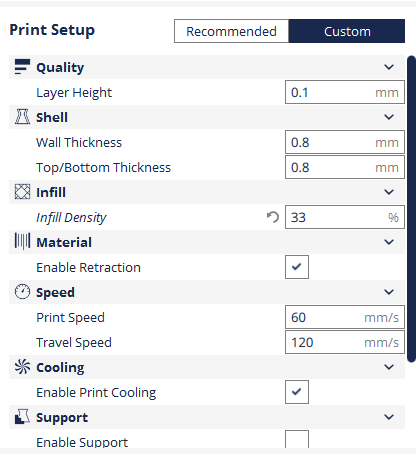Click the Infill crosshatch icon
Image resolution: width=416 pixels, height=468 pixels.
[x=22, y=192]
